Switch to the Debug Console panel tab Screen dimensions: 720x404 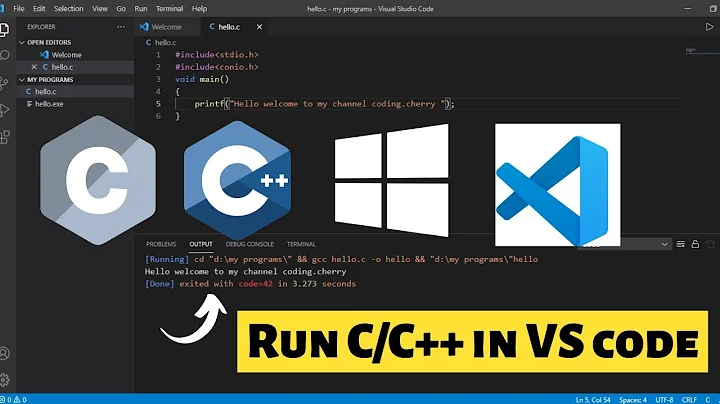click(249, 244)
